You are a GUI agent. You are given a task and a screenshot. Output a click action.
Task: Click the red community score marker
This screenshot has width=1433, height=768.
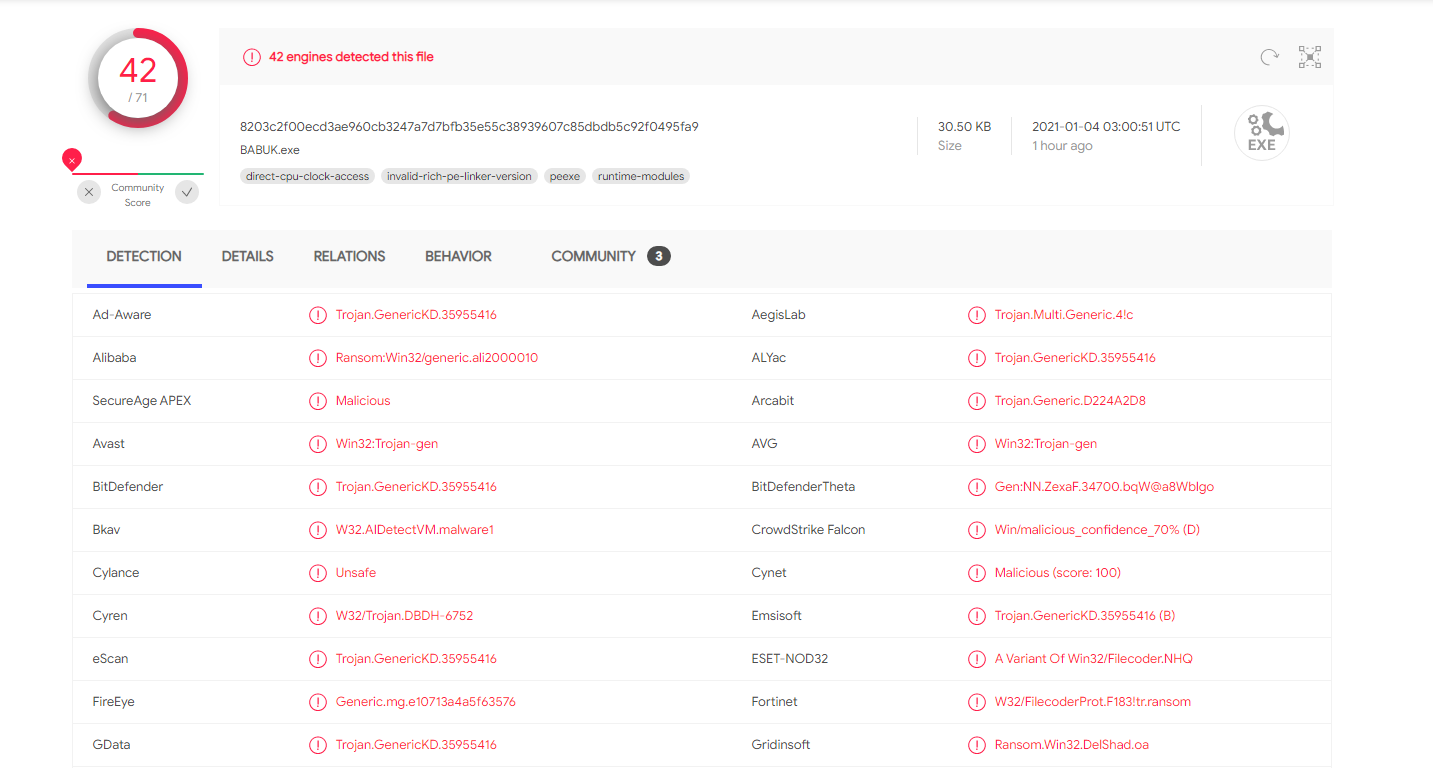coord(72,159)
